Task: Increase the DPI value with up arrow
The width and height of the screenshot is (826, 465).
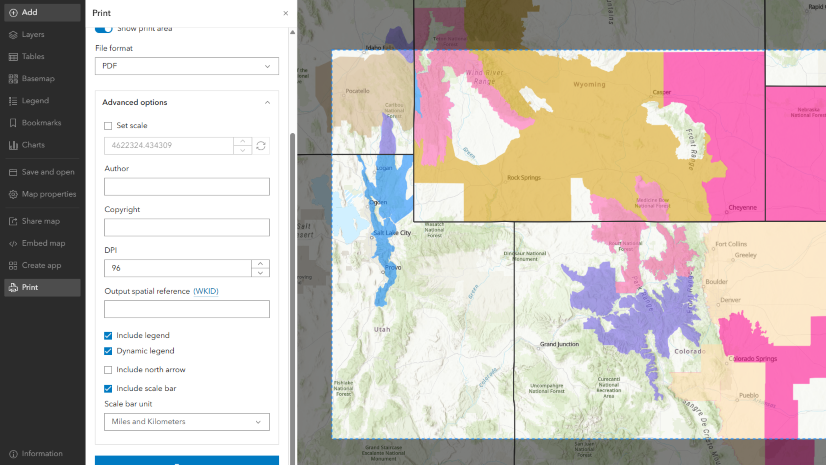Action: click(260, 264)
